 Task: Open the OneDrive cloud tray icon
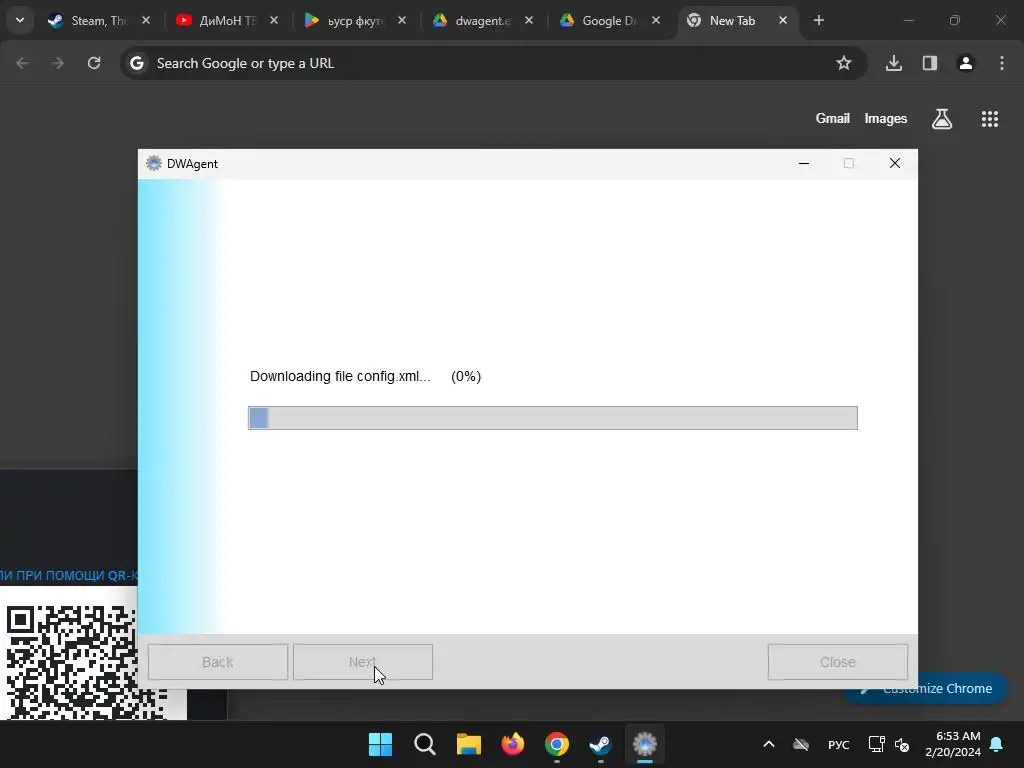pos(801,744)
